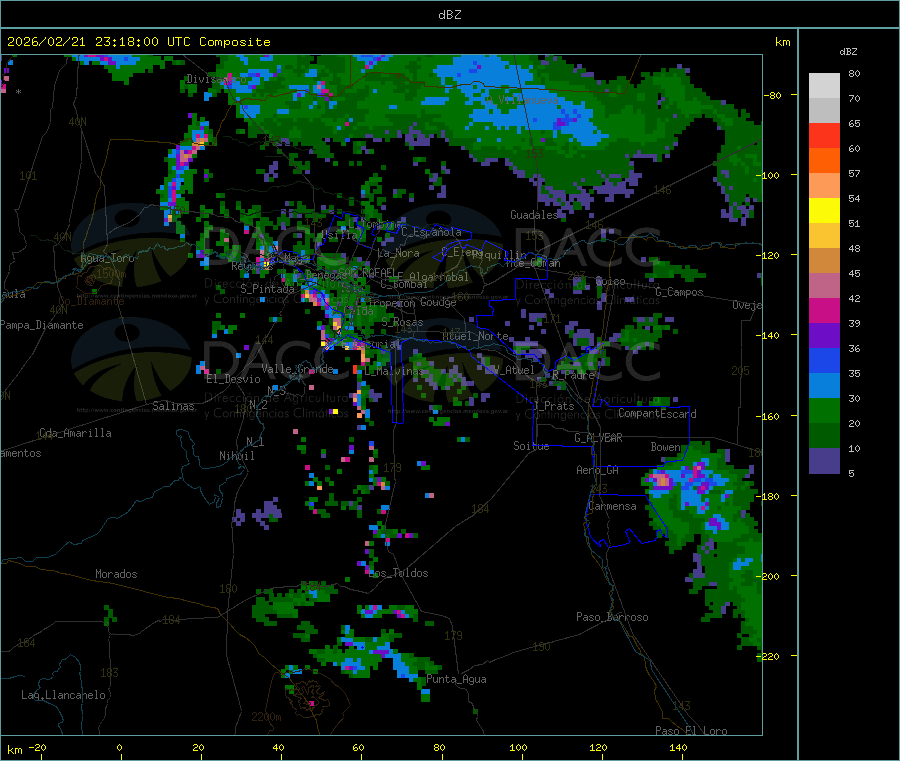Click the La_Nora map label
900x761 pixels.
click(398, 253)
